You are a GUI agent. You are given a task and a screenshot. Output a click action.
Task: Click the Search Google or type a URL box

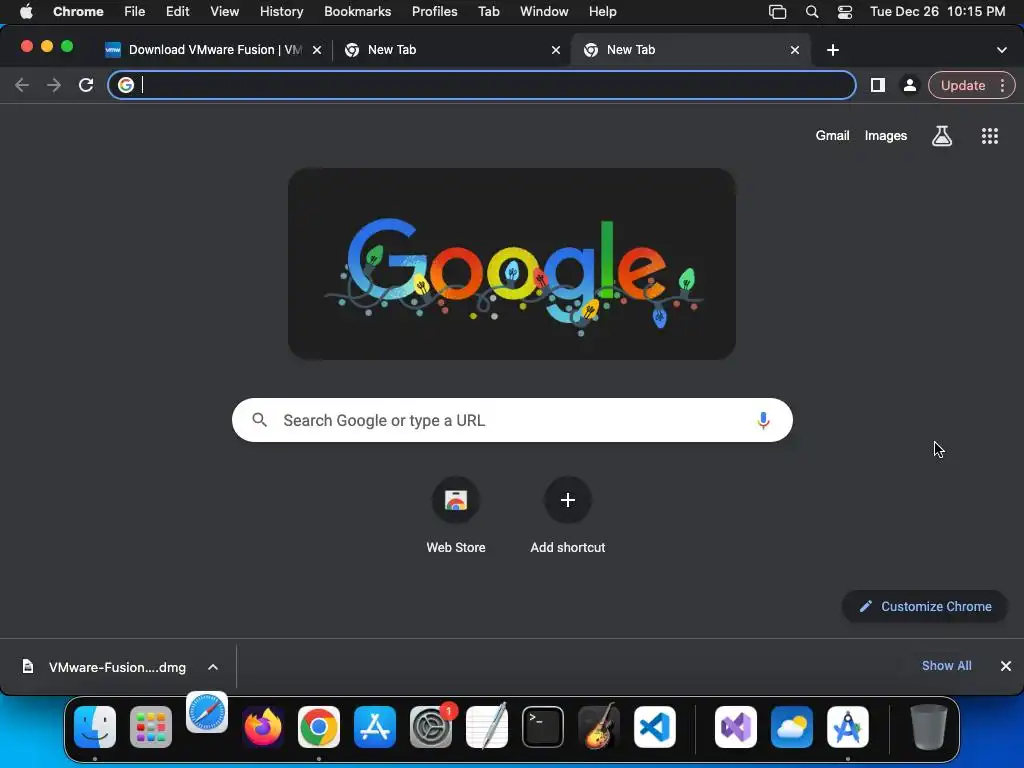coord(512,420)
